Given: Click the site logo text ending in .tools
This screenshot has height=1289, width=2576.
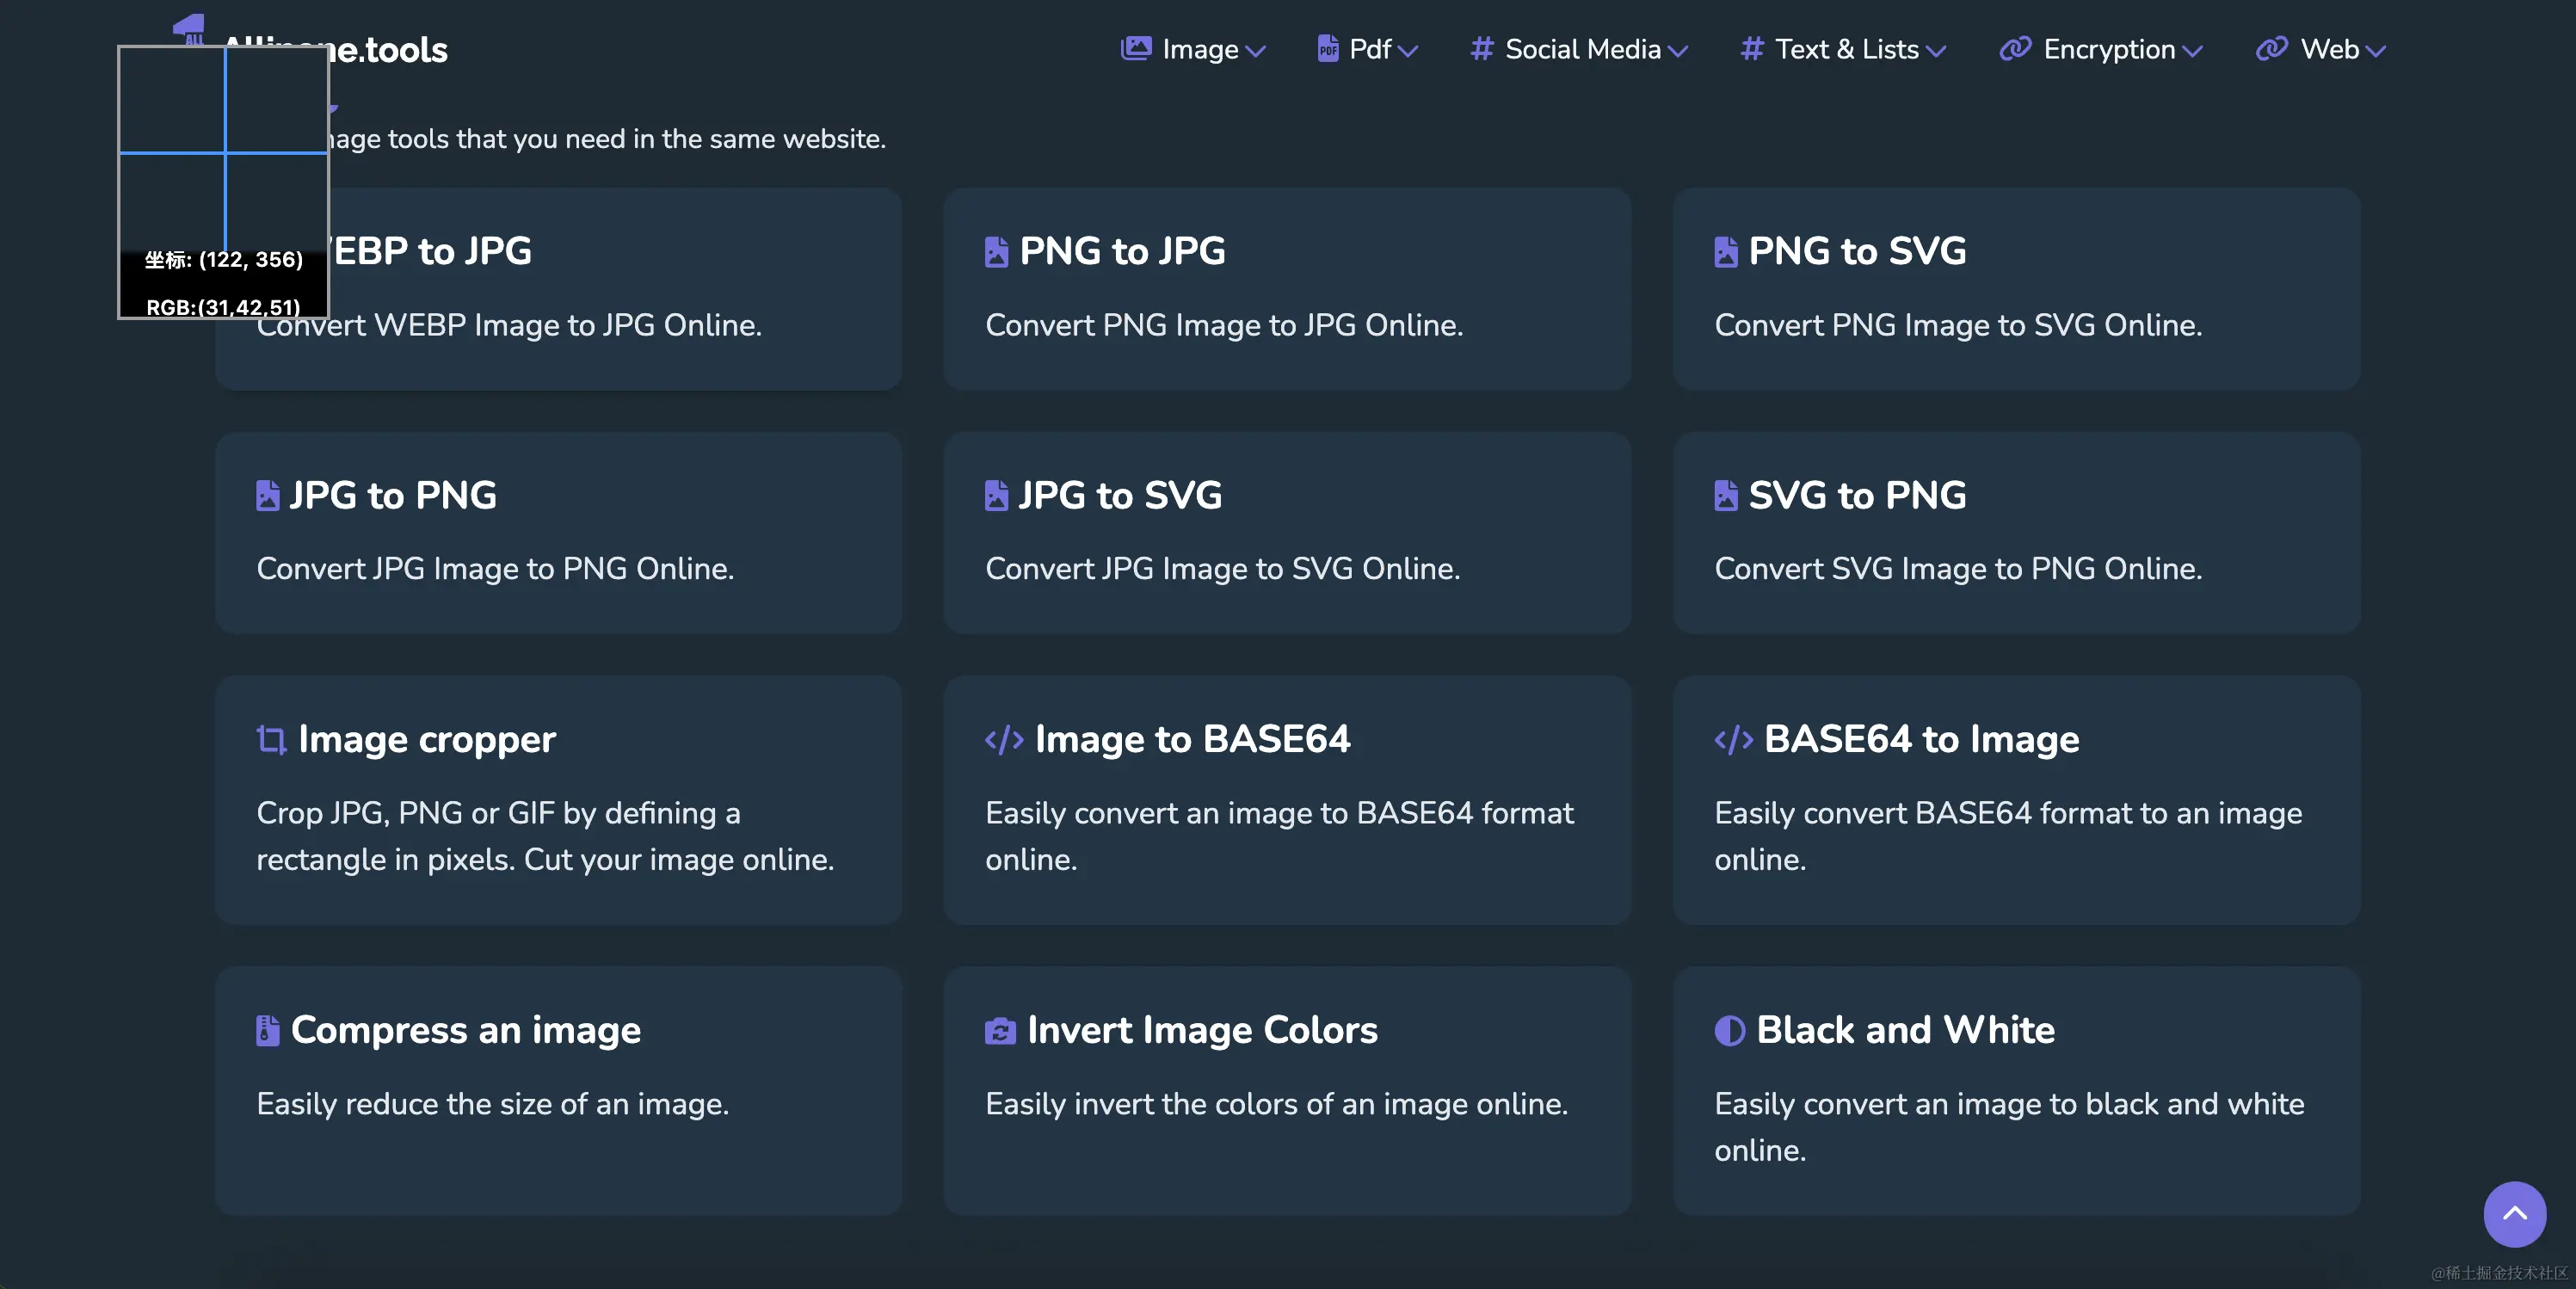Looking at the screenshot, I should click(x=390, y=50).
